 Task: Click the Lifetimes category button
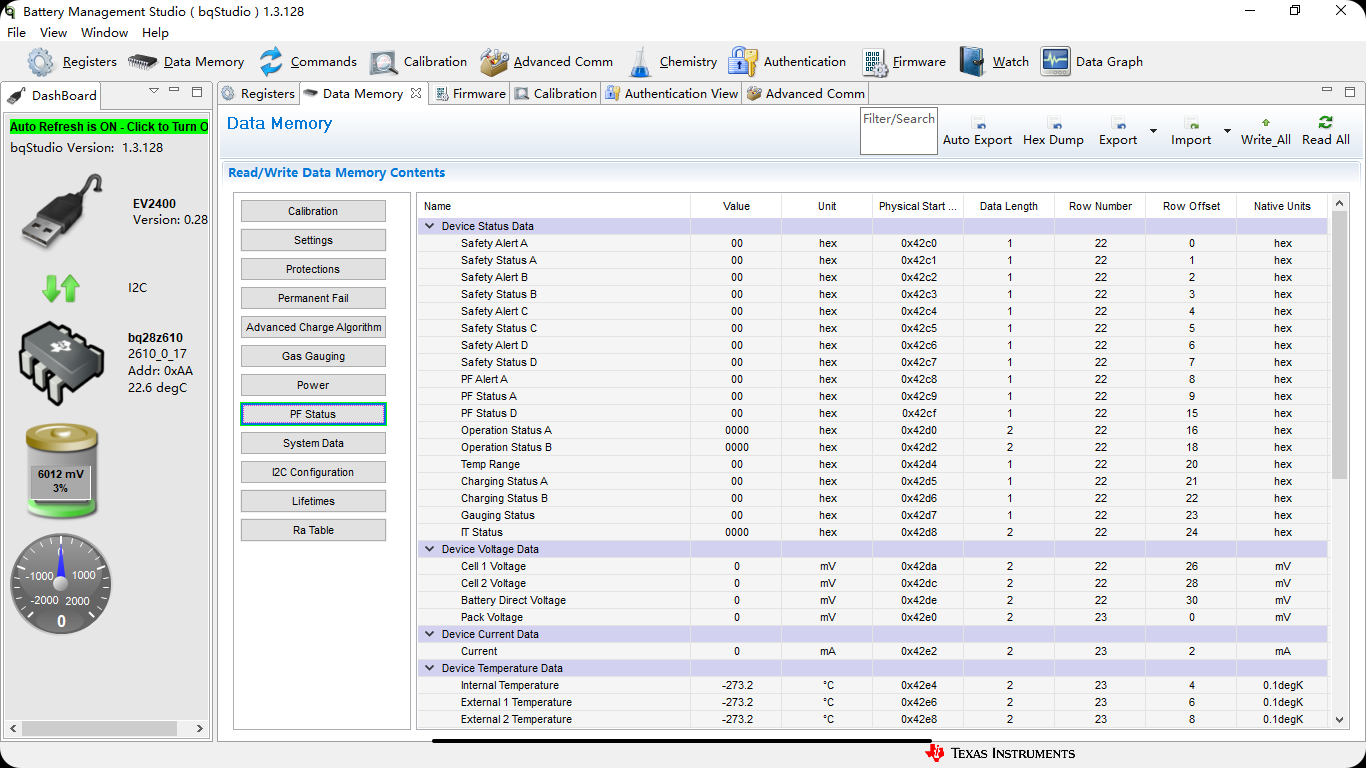[x=313, y=502]
